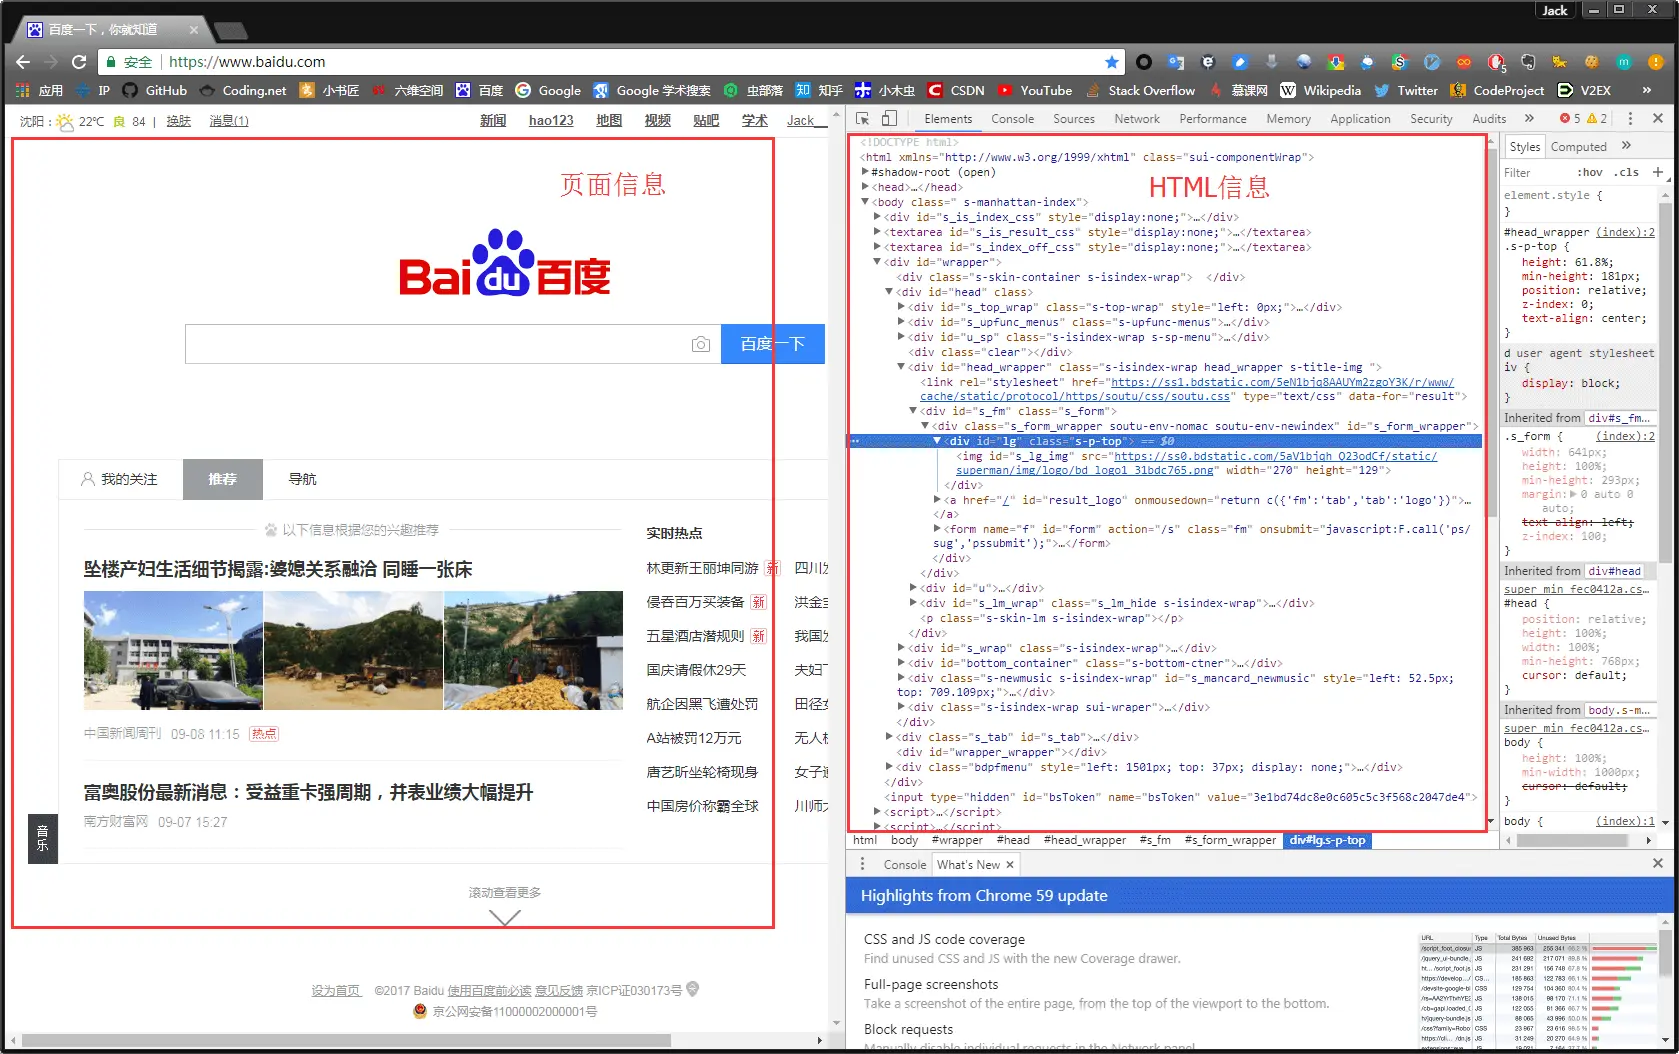The width and height of the screenshot is (1679, 1054).
Task: Toggle the .cls class editor
Action: tap(1627, 172)
